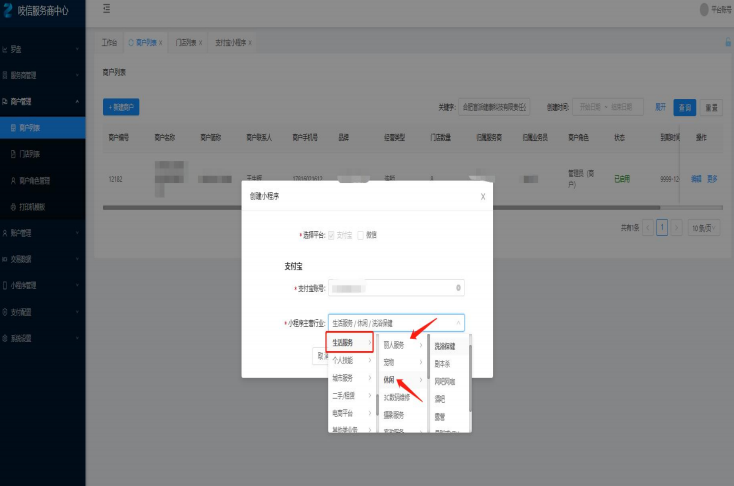Close the 创建小程序 dialog with X
Screen dimensions: 734x486
(483, 196)
